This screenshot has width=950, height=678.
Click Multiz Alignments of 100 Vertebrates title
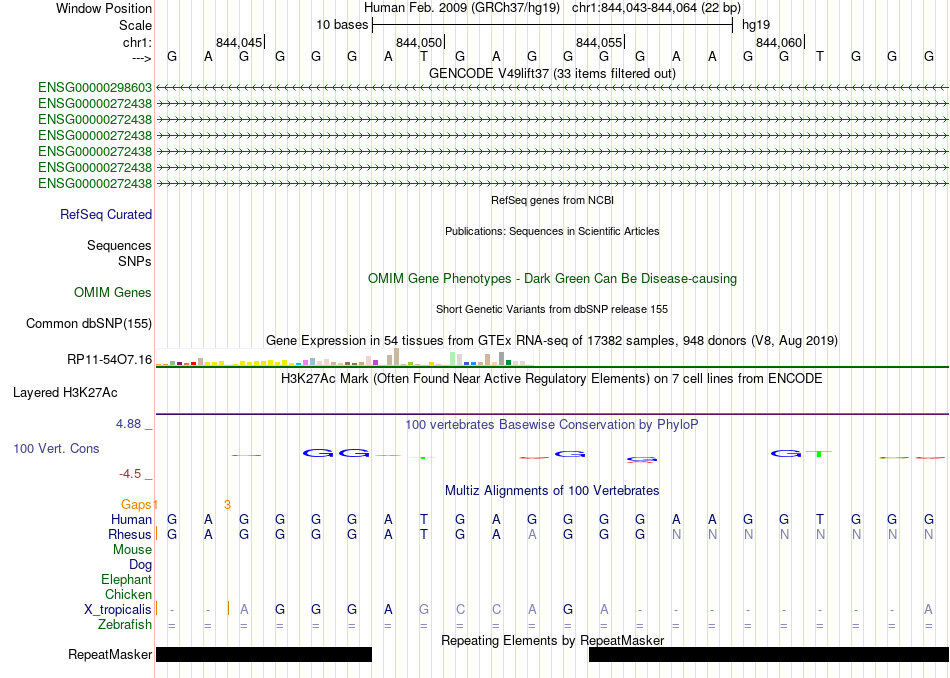(x=552, y=491)
